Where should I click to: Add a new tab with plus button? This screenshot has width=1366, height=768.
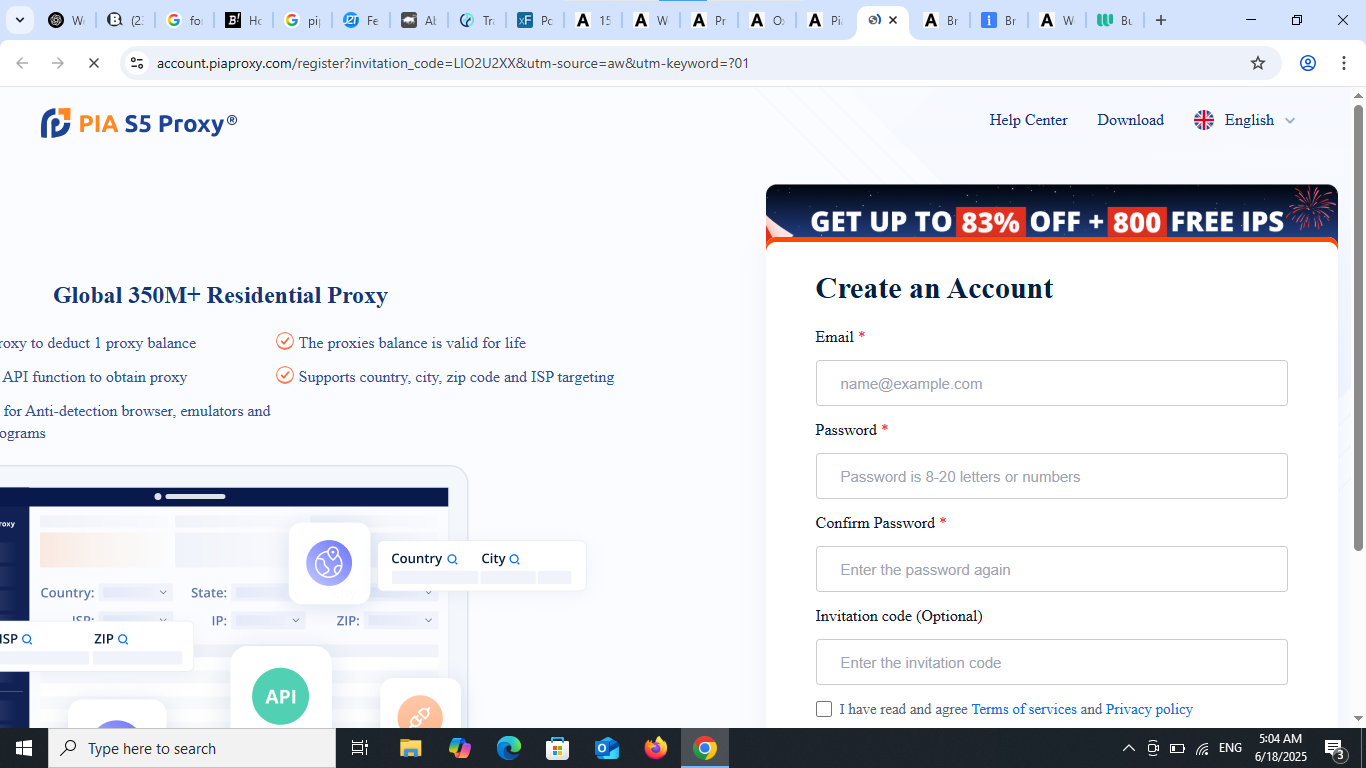point(1160,20)
